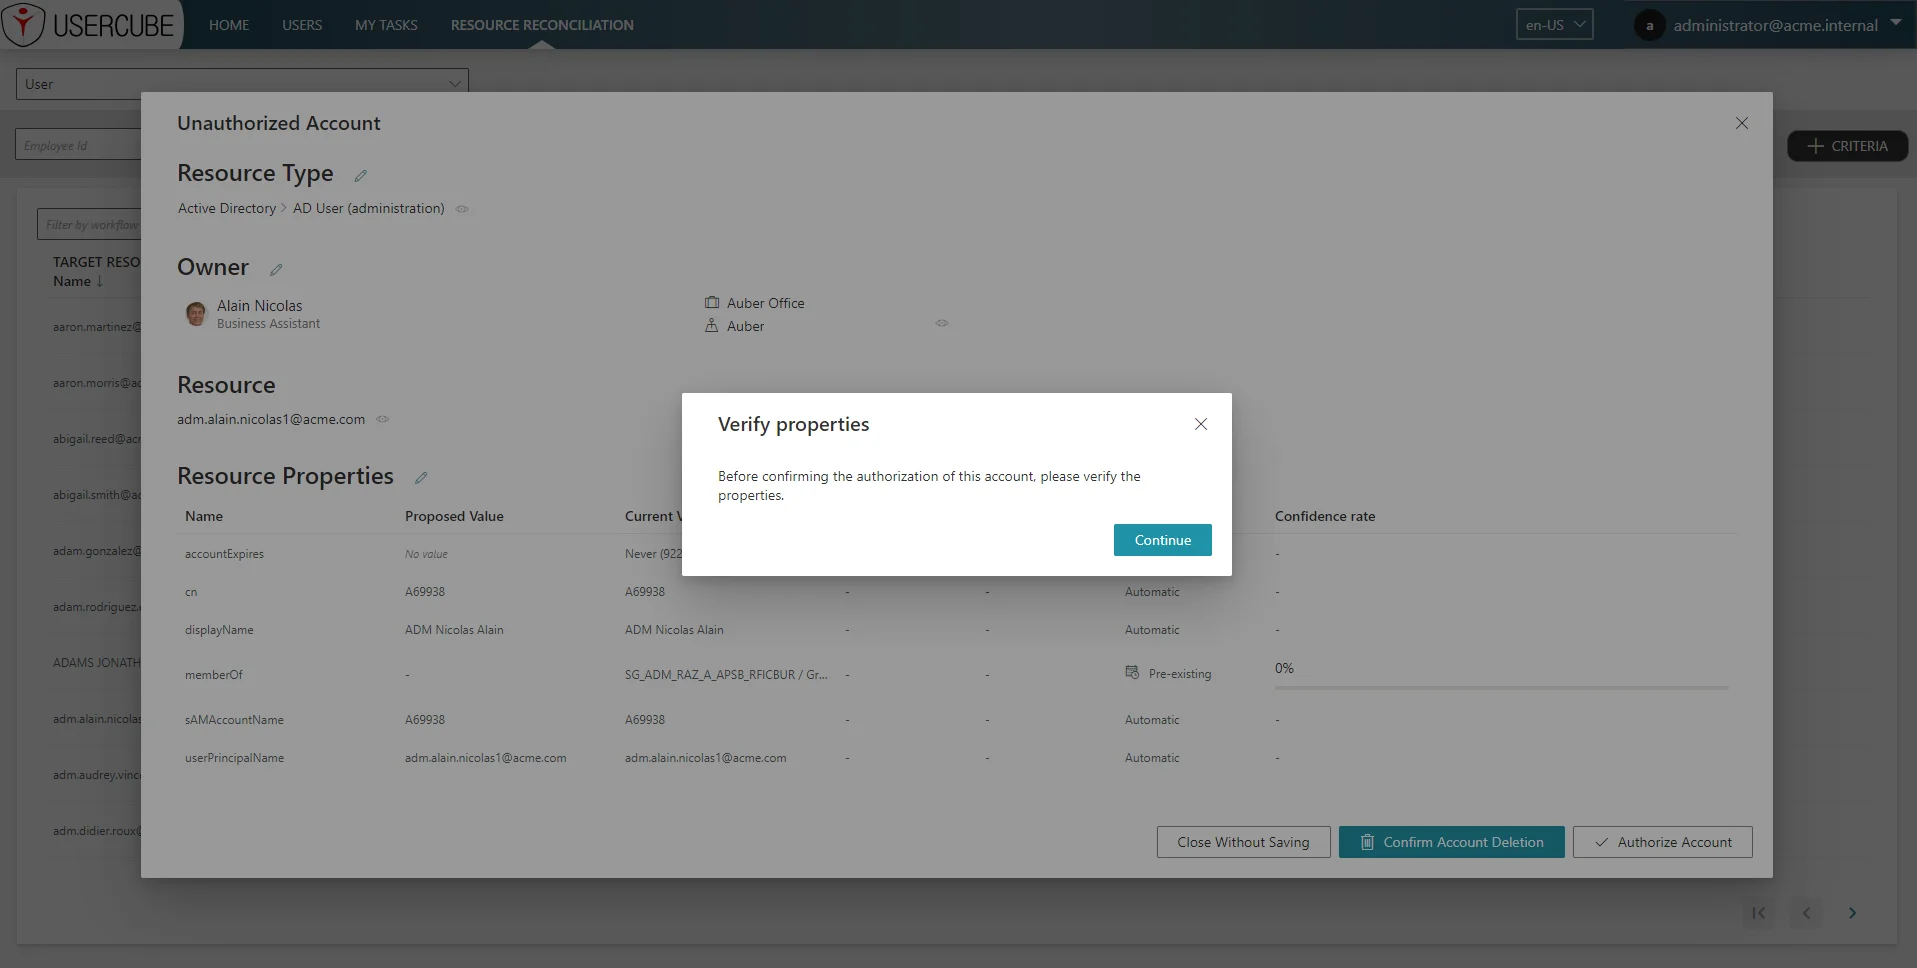Click Alain Nicolas owner photo
Screen dimensions: 1917x968
(x=196, y=314)
